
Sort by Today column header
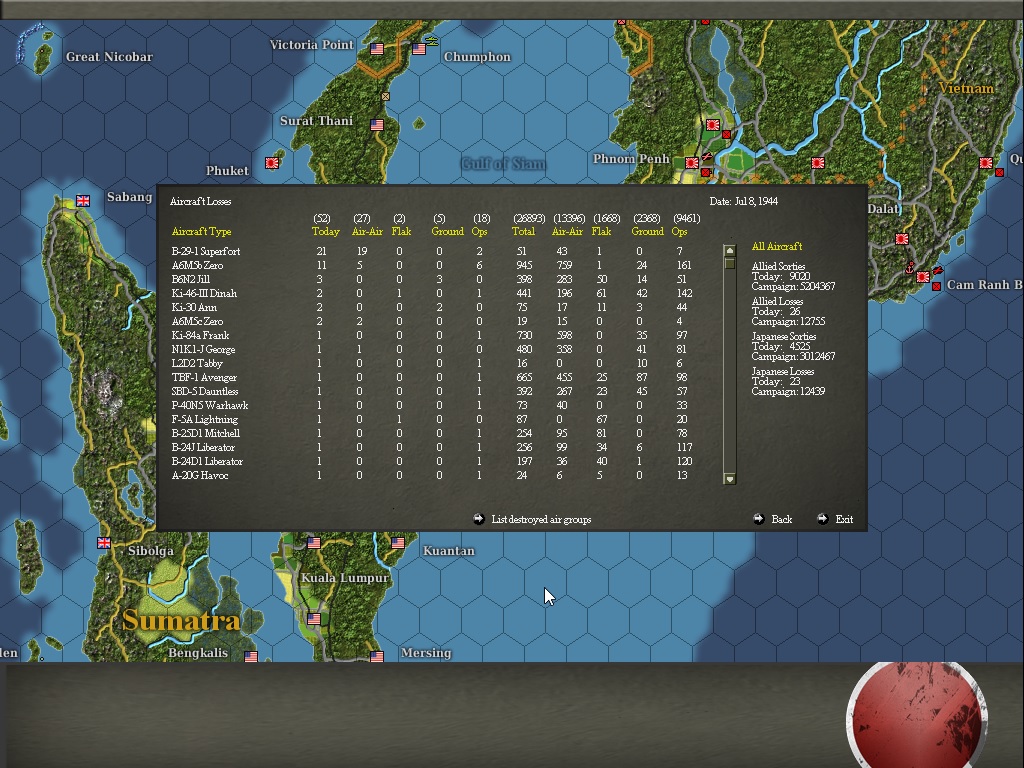click(x=325, y=231)
